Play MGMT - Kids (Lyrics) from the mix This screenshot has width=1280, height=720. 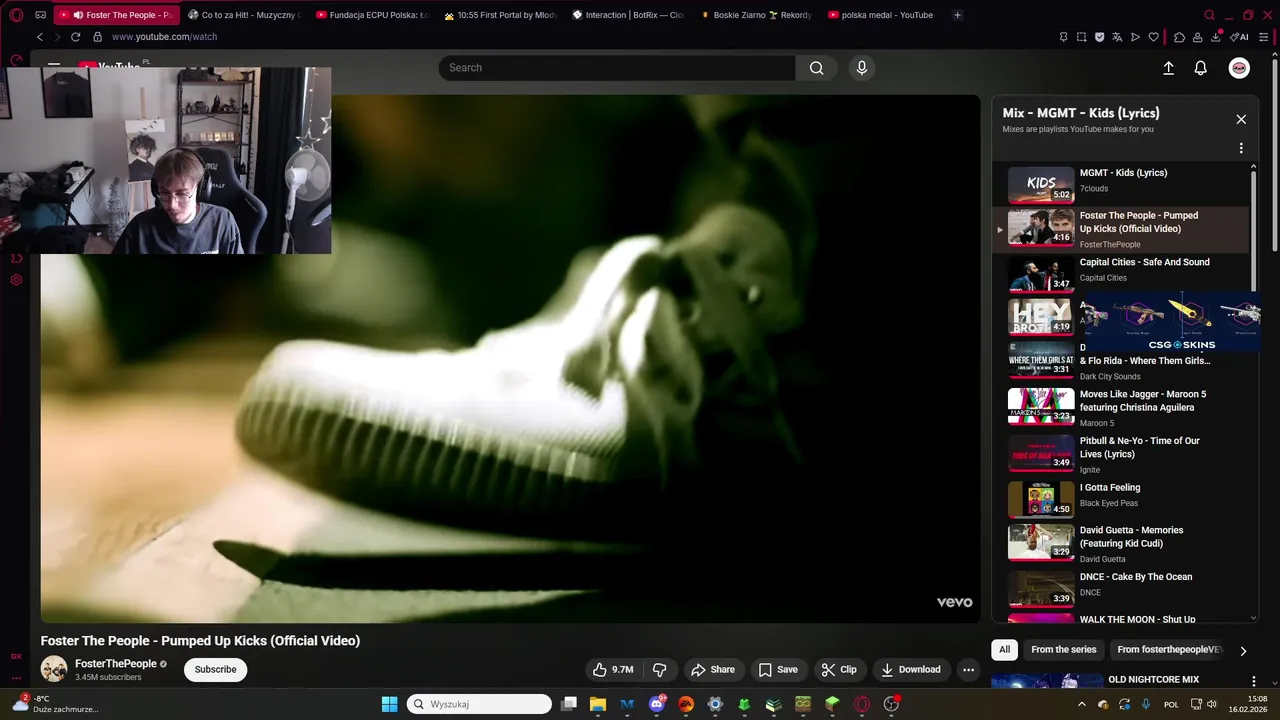click(x=1120, y=184)
